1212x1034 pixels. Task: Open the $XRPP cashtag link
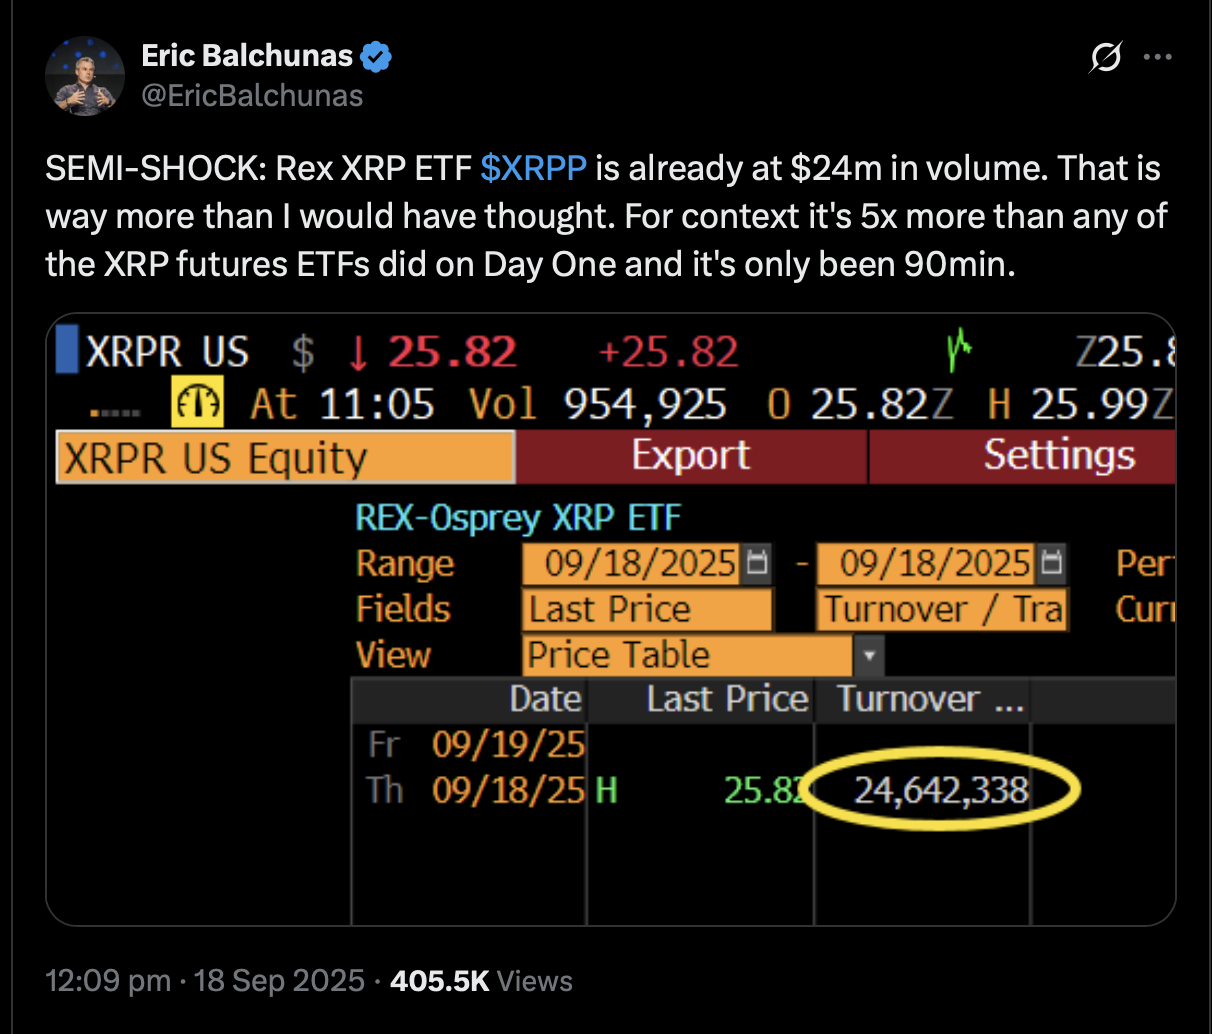[533, 168]
